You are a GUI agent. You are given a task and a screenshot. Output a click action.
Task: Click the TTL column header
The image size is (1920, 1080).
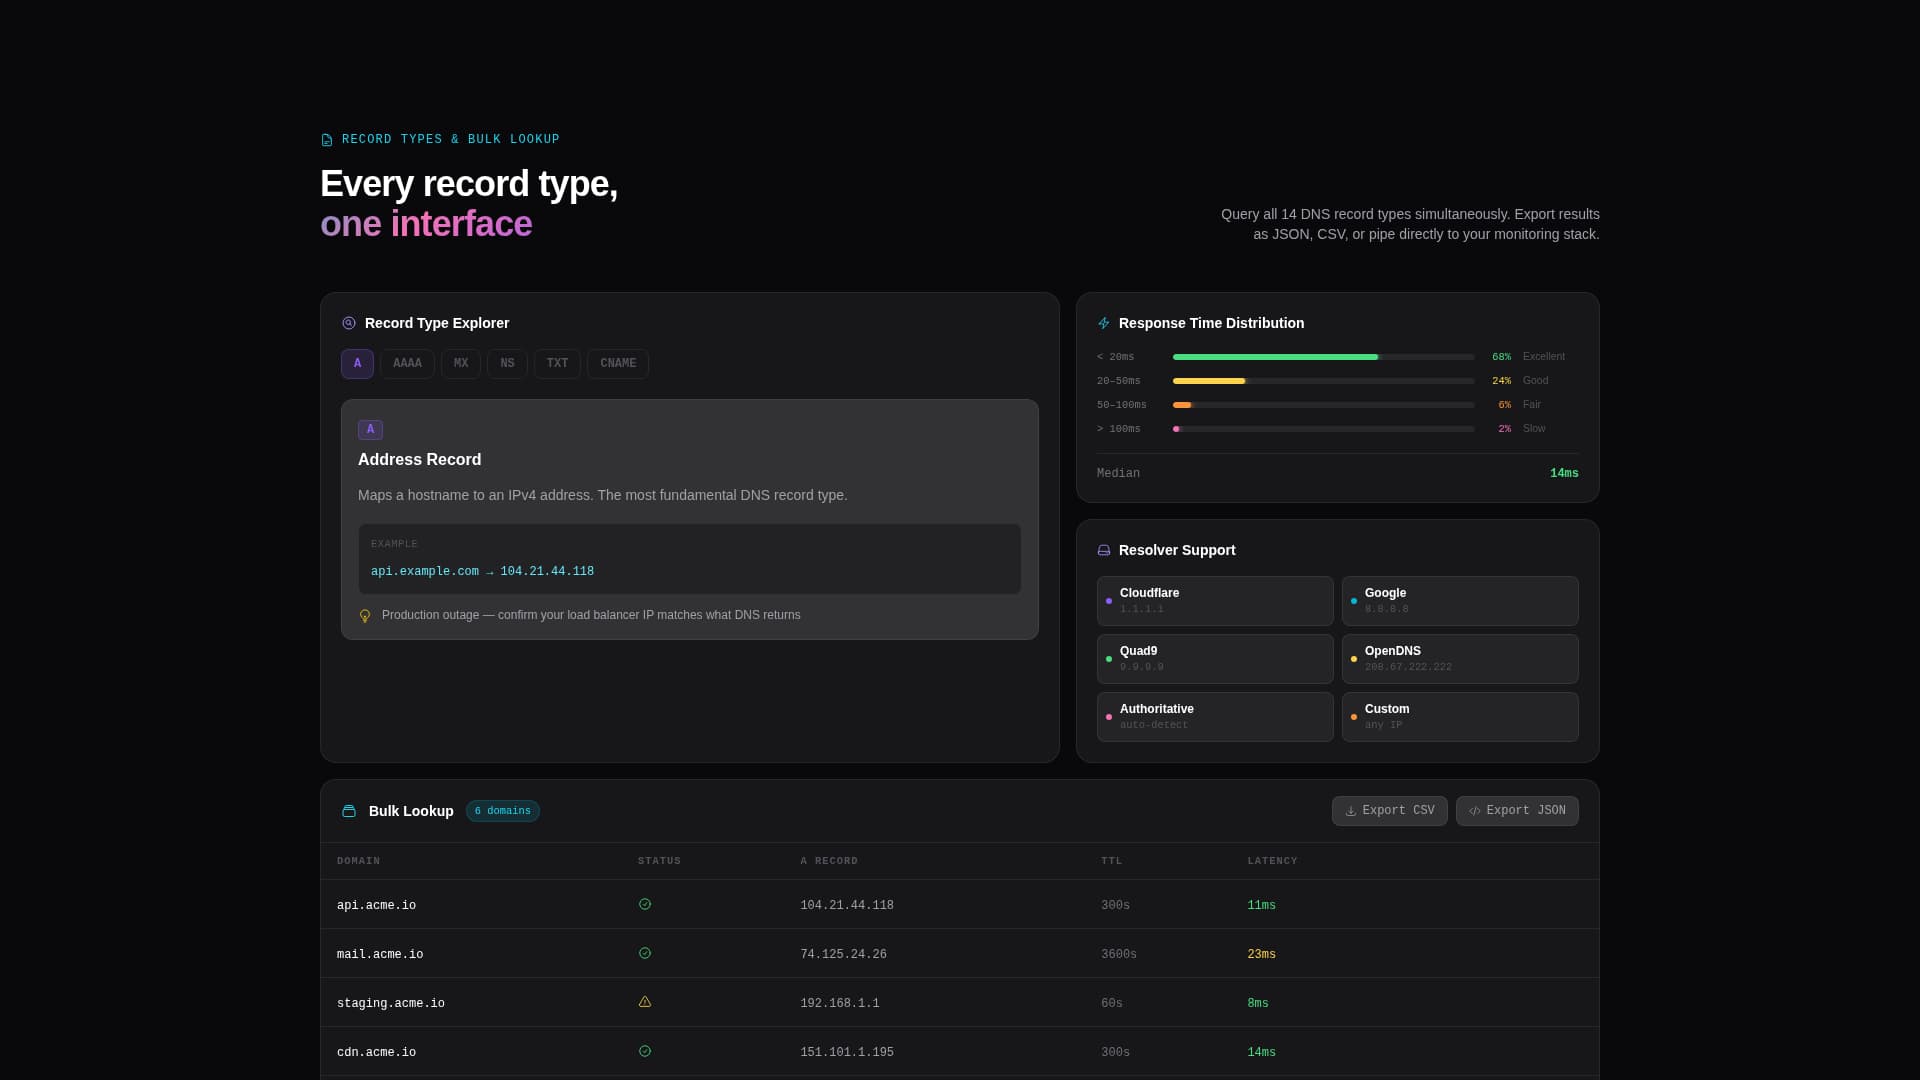pos(1112,861)
